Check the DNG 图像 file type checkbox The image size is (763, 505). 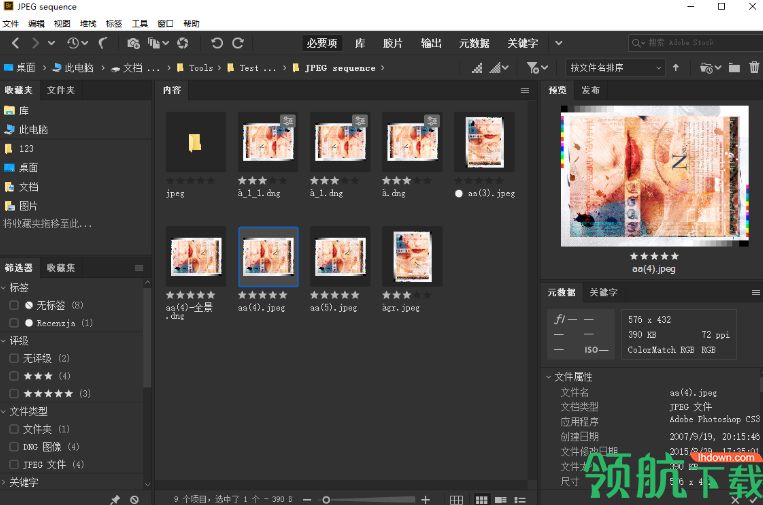coord(14,447)
